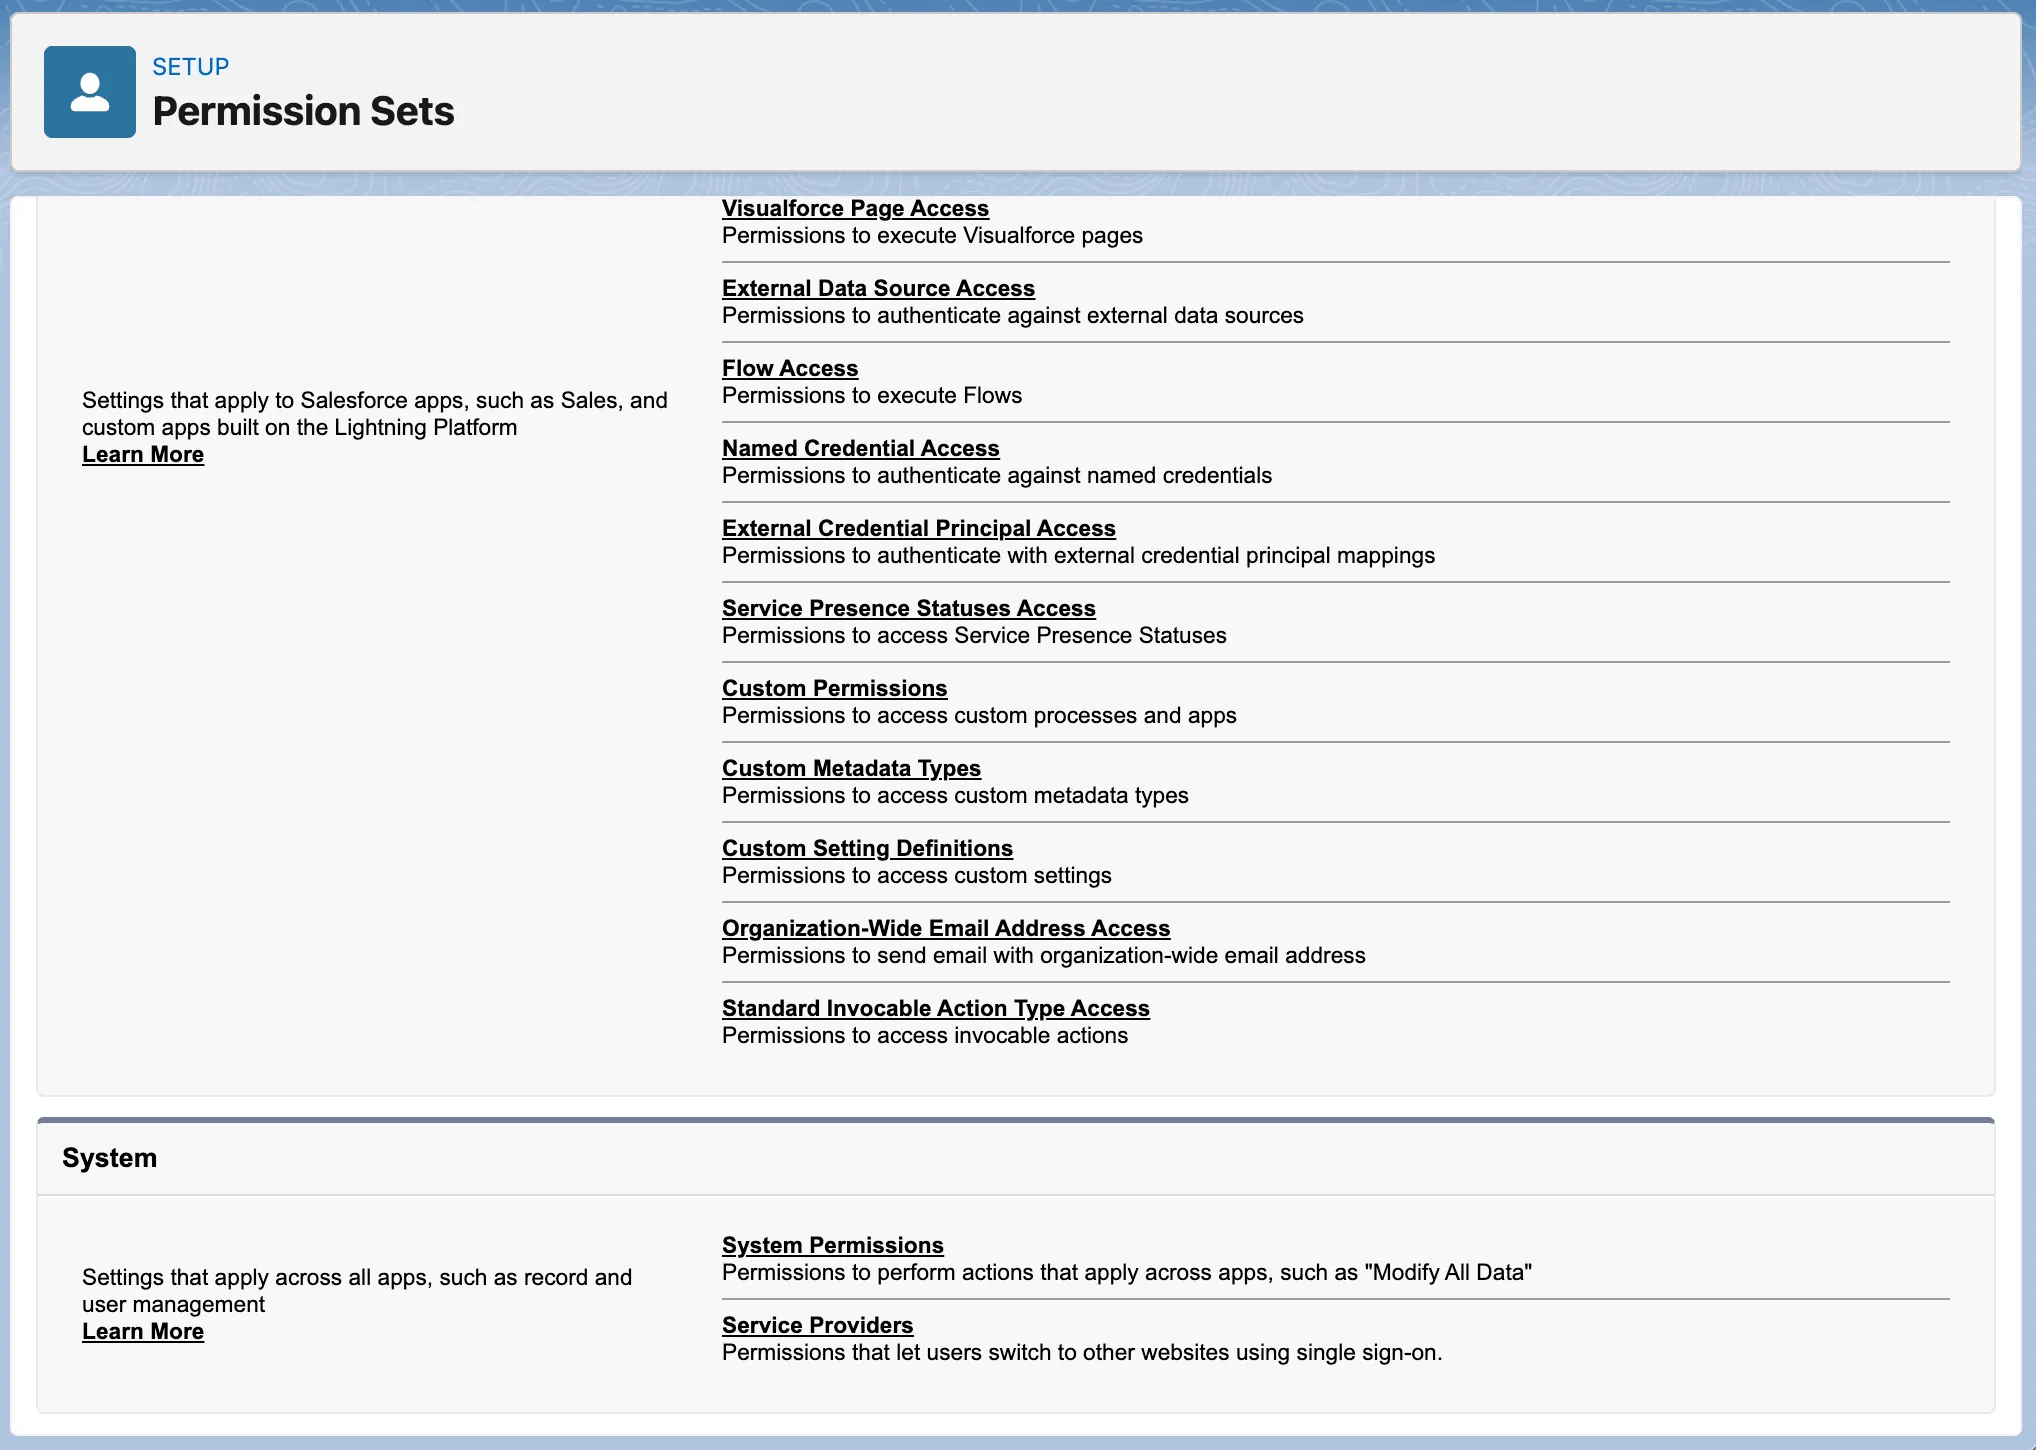
Task: Click Learn More under System description
Action: pyautogui.click(x=143, y=1331)
